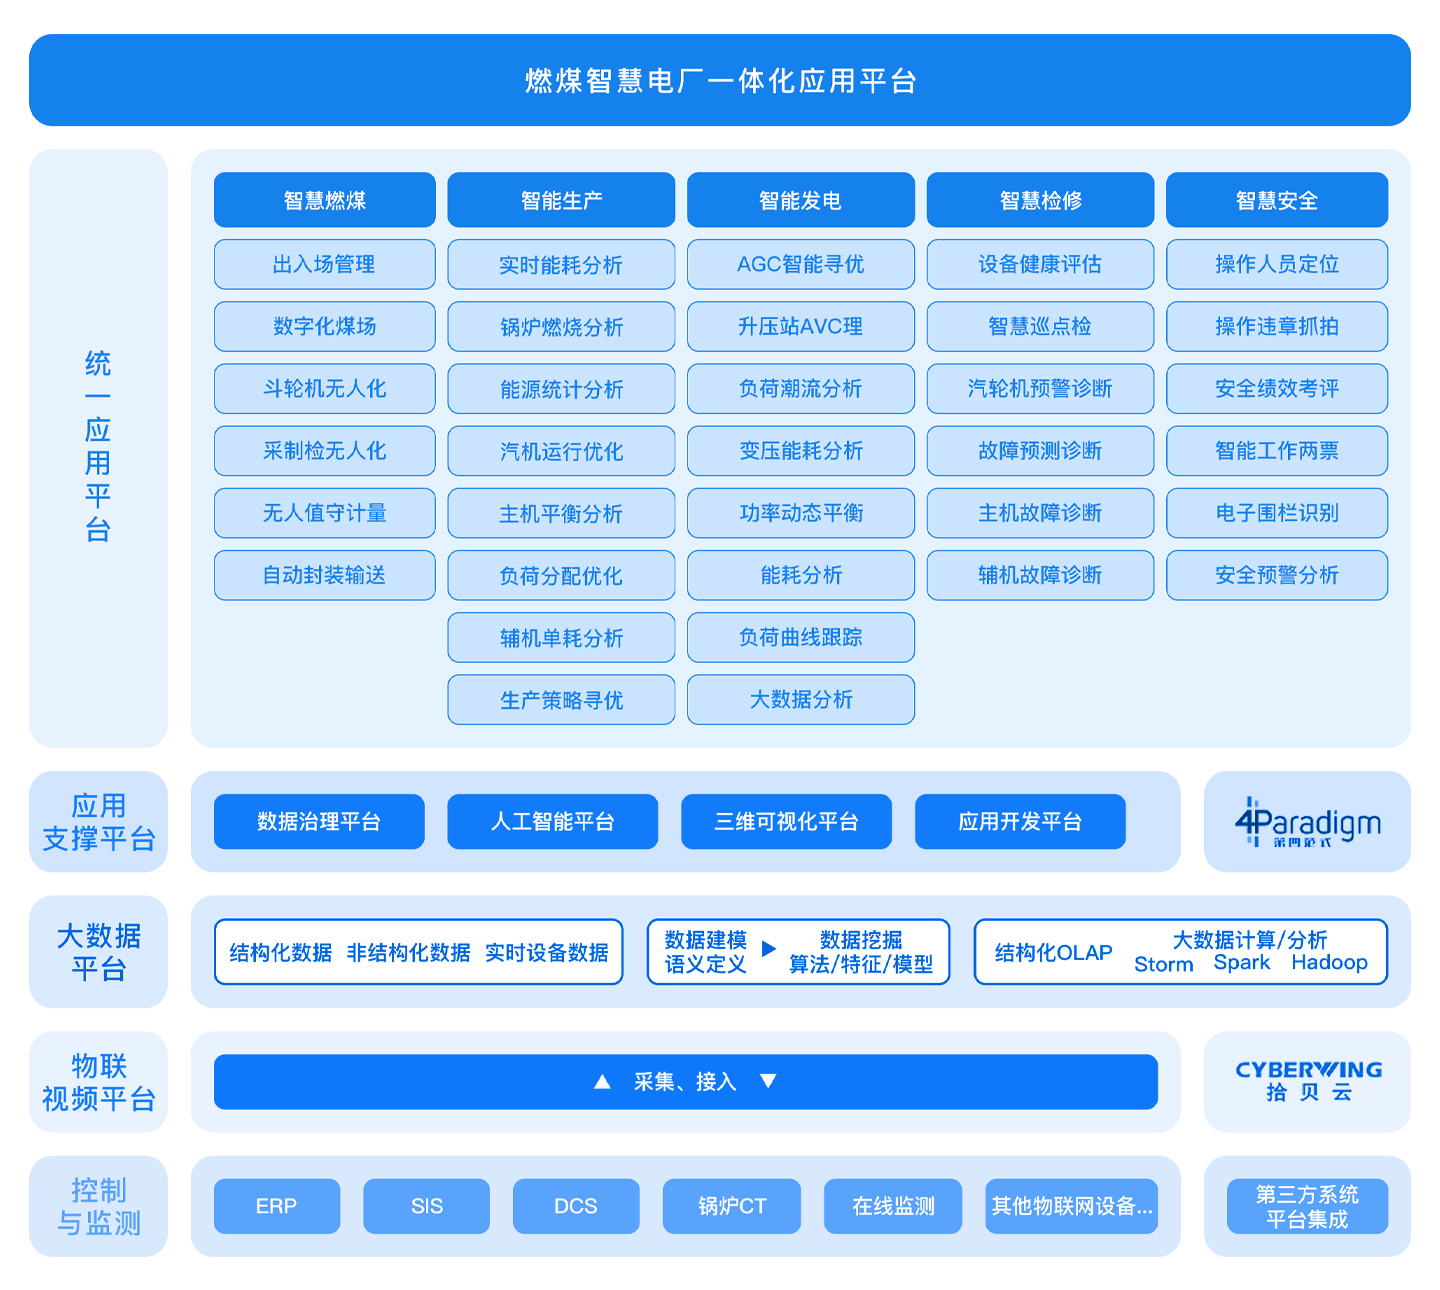The height and width of the screenshot is (1290, 1440).
Task: Click the 锅炉CT block
Action: [732, 1206]
